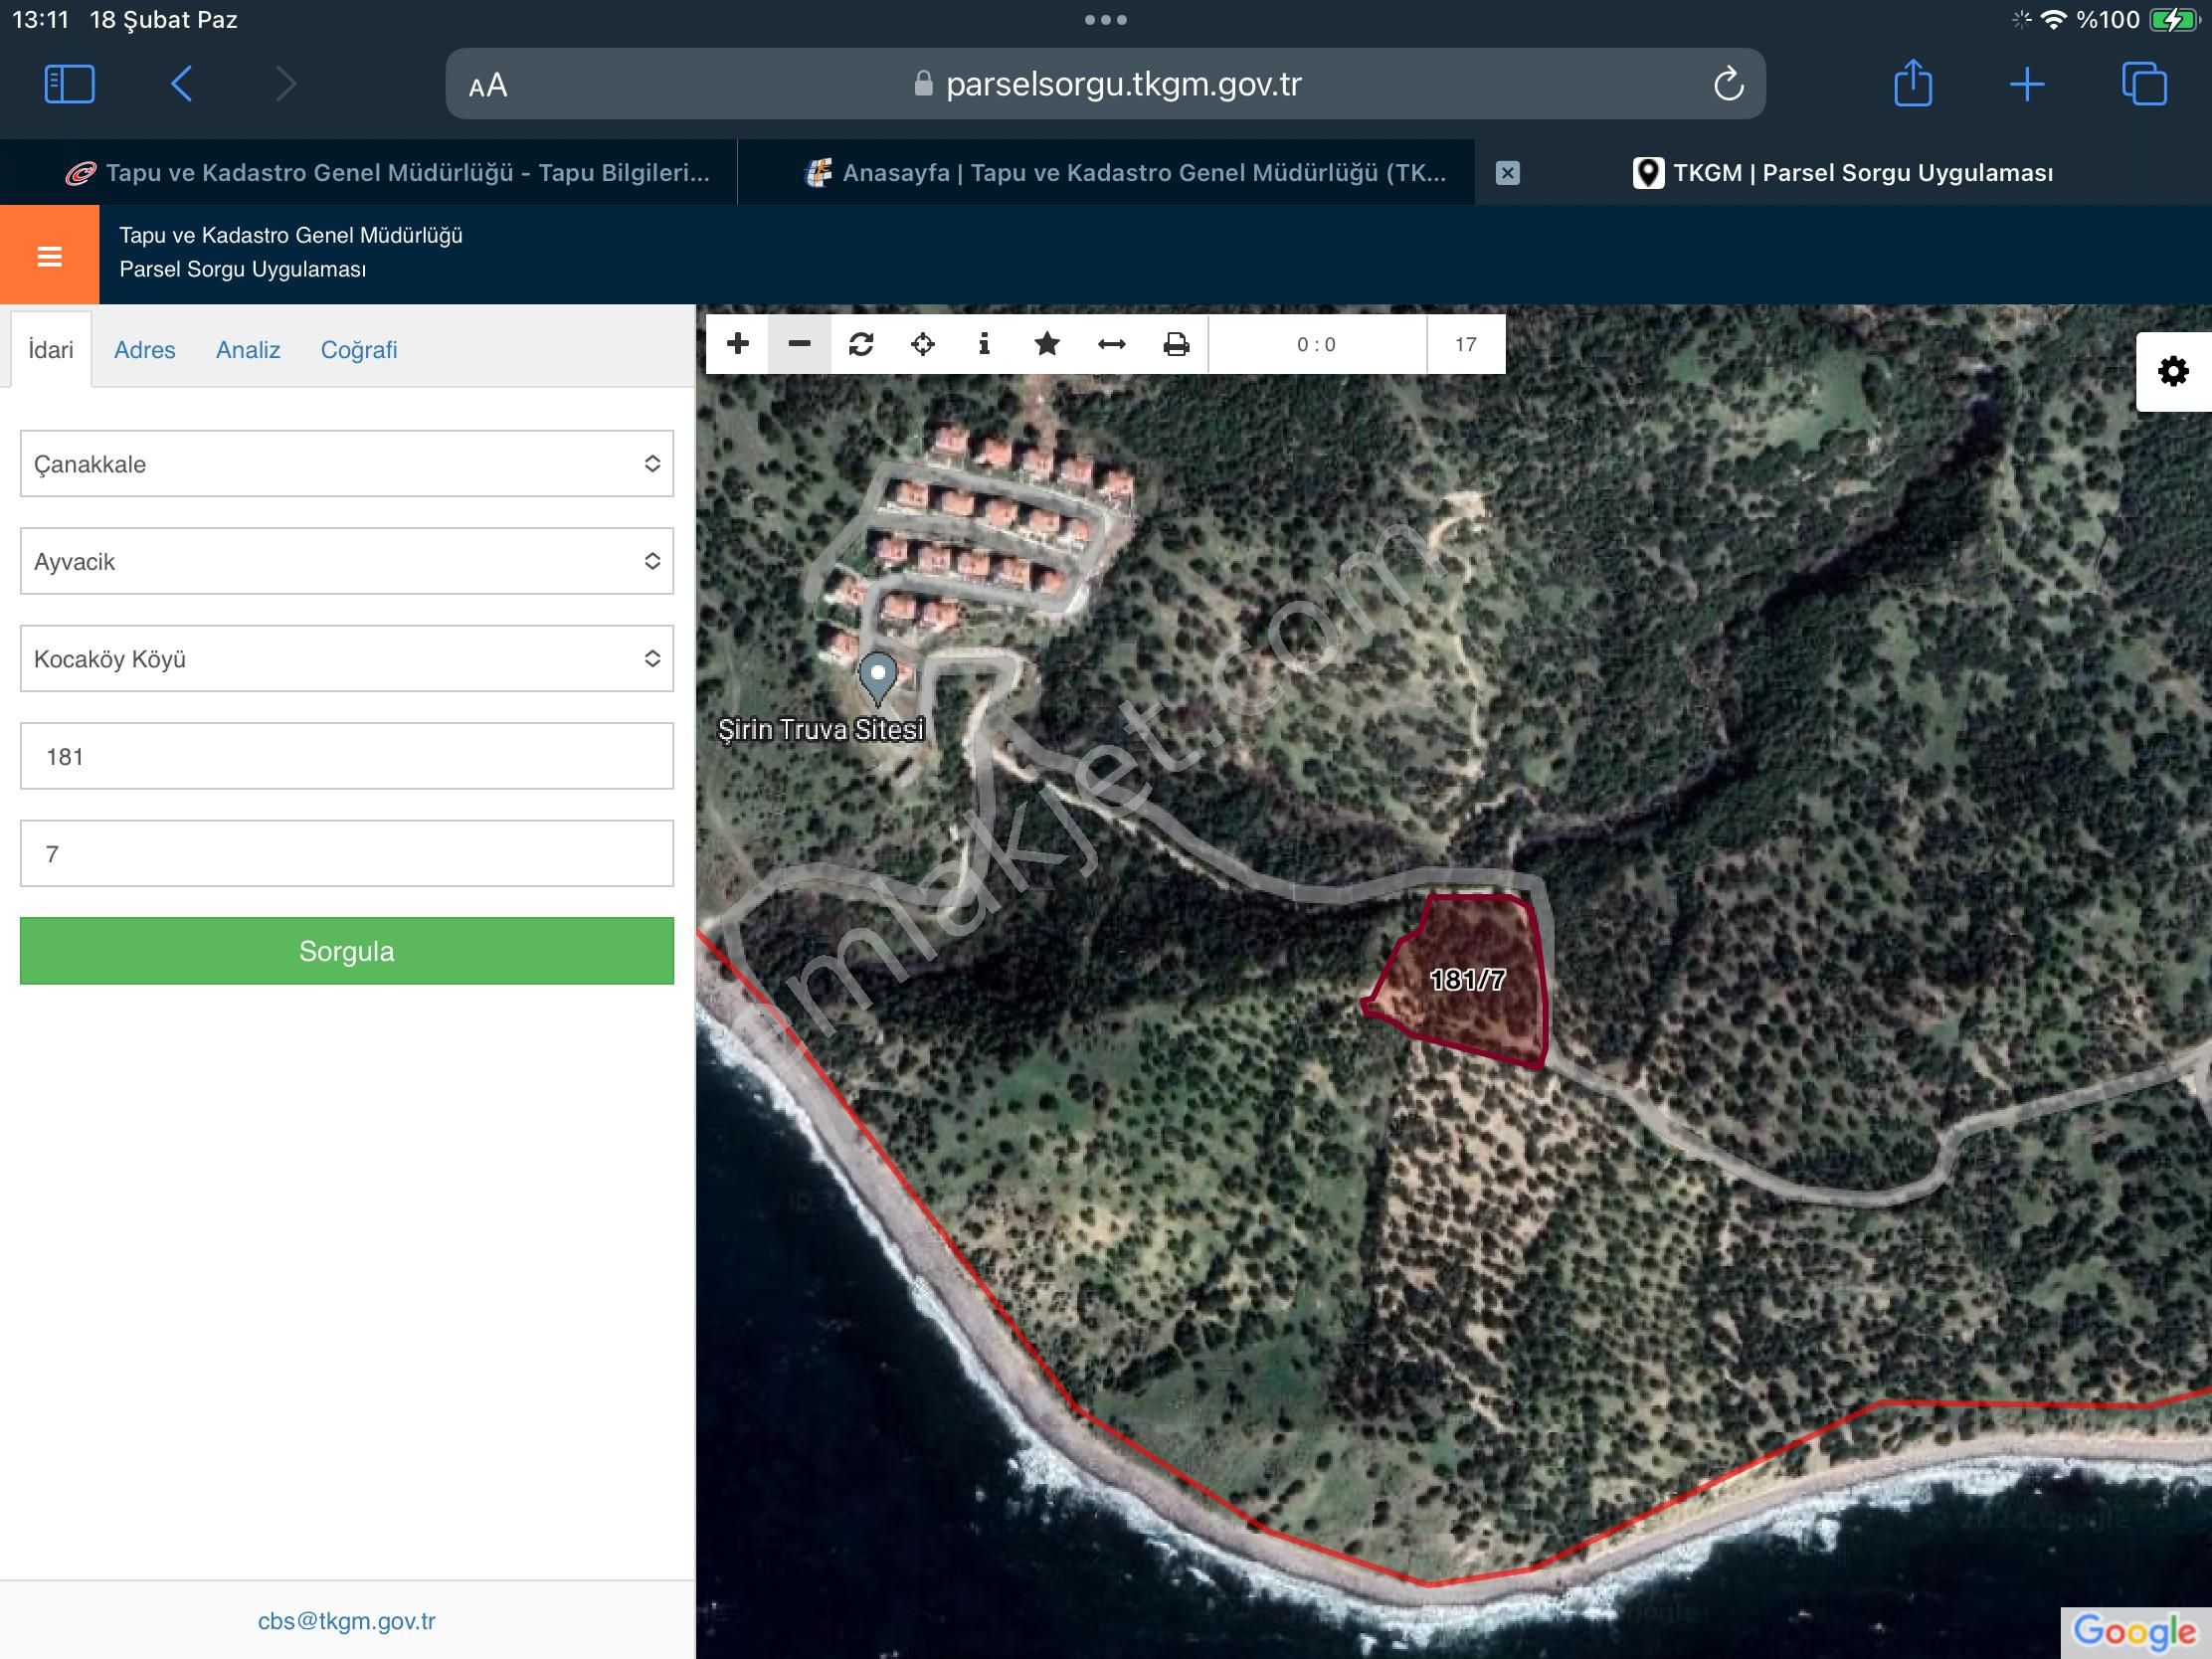The image size is (2212, 1659).
Task: Click the parsel field containing 7
Action: pyautogui.click(x=347, y=854)
